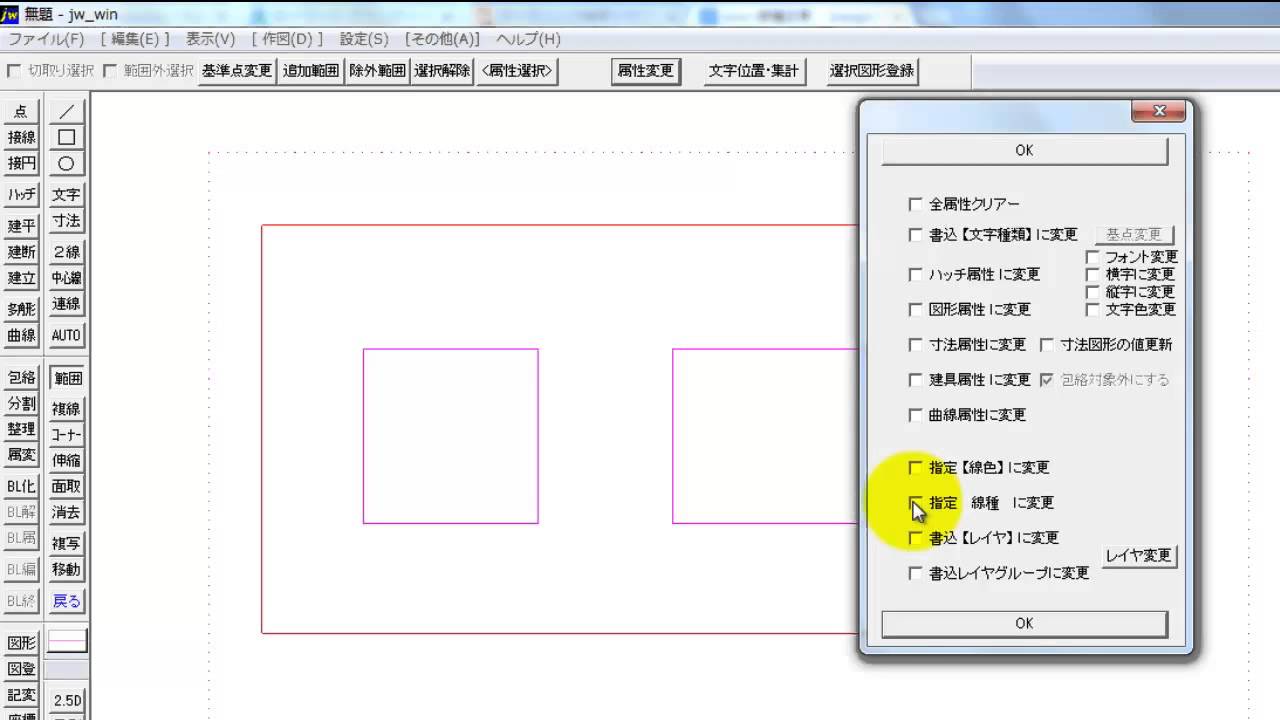
Task: Check フォント変更 checkbox
Action: [1093, 257]
